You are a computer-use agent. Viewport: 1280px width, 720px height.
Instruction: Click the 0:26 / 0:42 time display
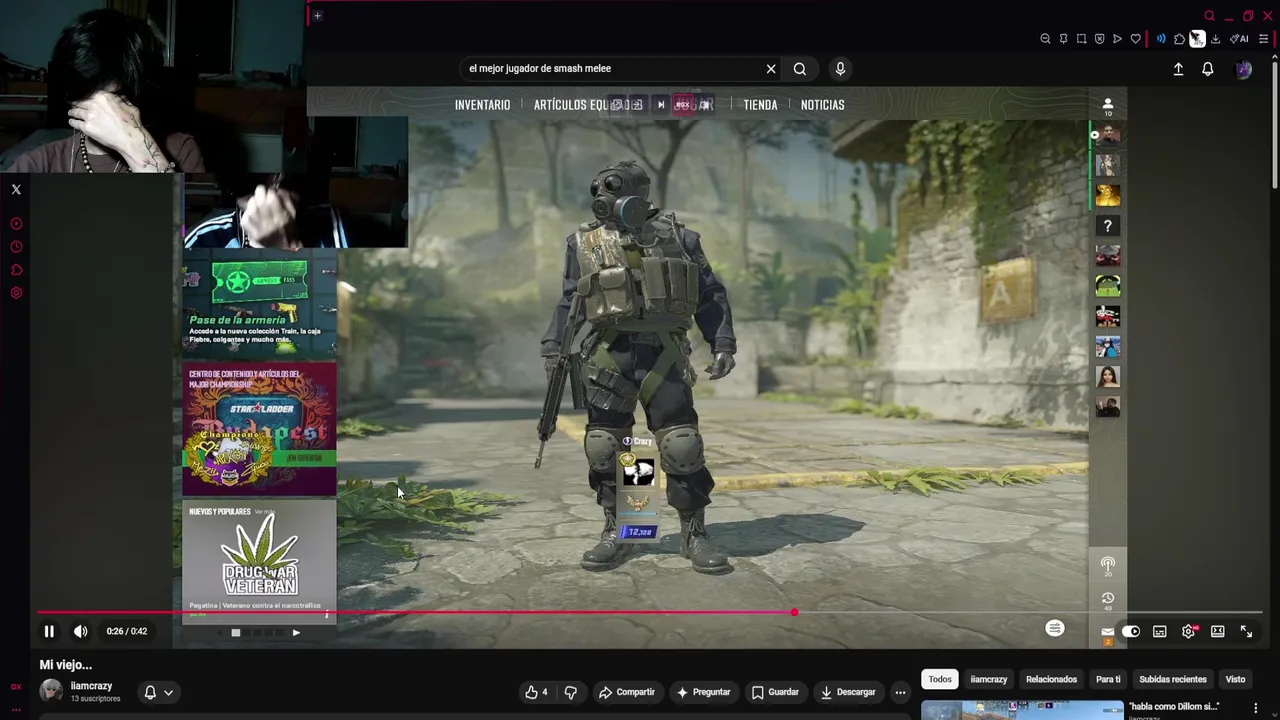(x=127, y=631)
